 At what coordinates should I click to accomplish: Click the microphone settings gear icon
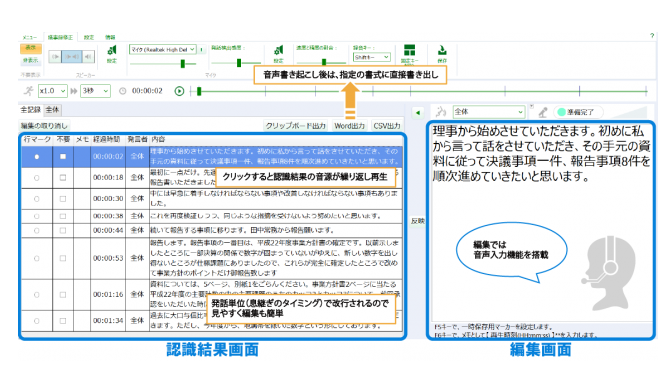pyautogui.click(x=279, y=51)
